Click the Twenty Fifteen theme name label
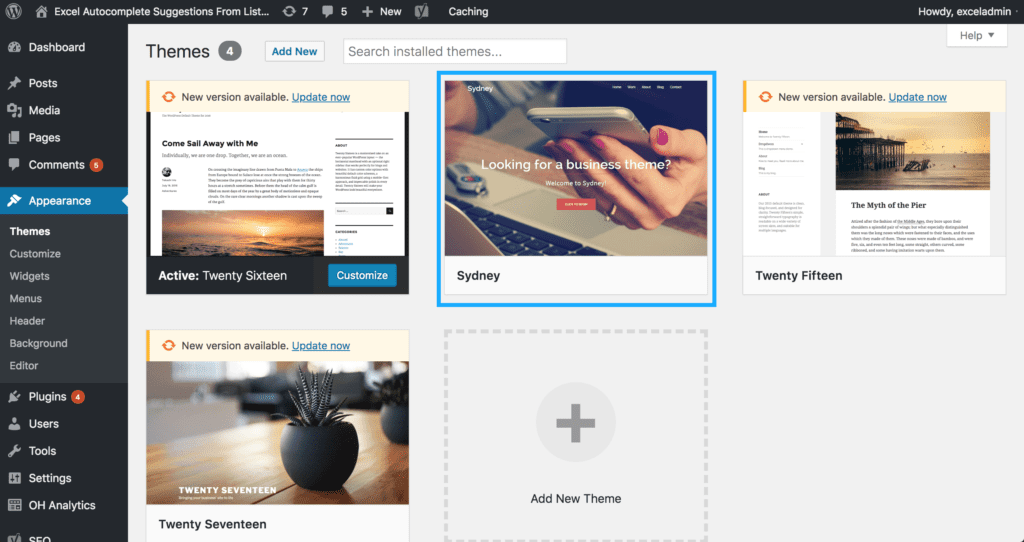1024x542 pixels. 799,276
